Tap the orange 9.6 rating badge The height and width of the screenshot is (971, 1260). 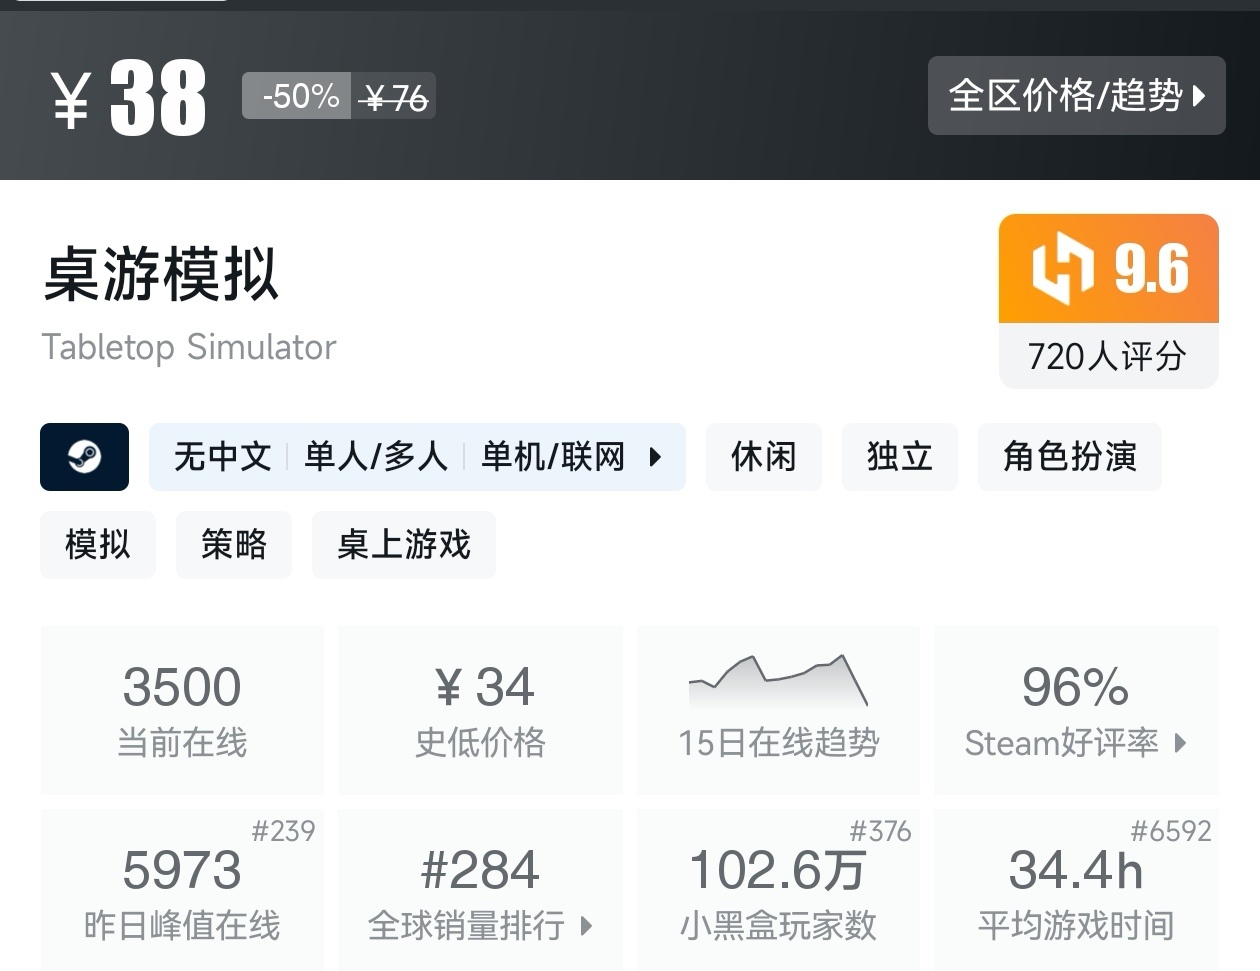pos(1108,269)
